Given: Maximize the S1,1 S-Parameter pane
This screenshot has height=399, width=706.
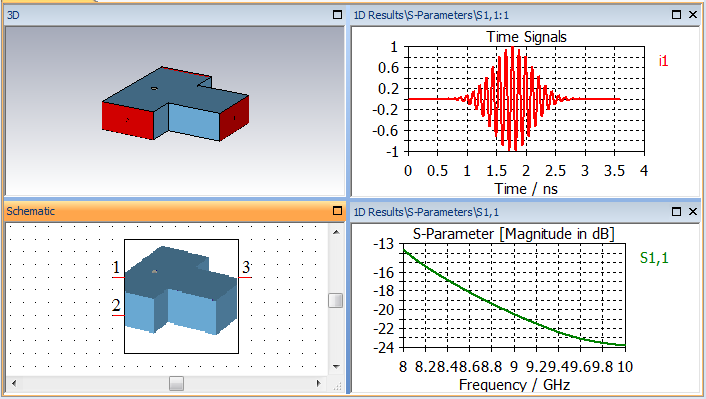Looking at the screenshot, I should coord(676,211).
